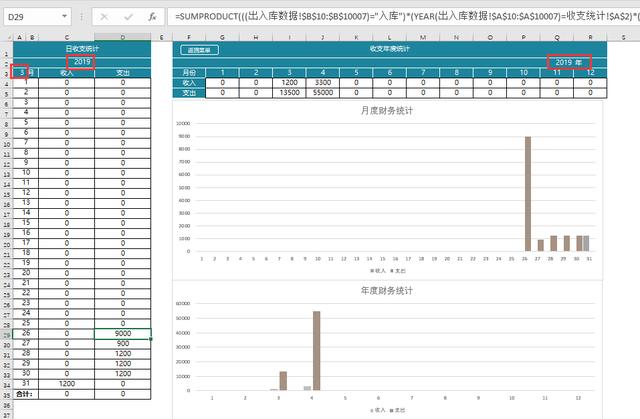Select the month cell showing 3

[x=22, y=72]
